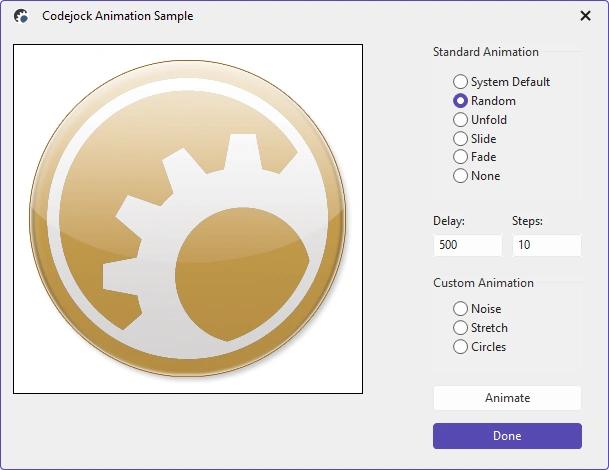Click the Steps label text
Viewport: 609px width, 470px height.
point(527,221)
